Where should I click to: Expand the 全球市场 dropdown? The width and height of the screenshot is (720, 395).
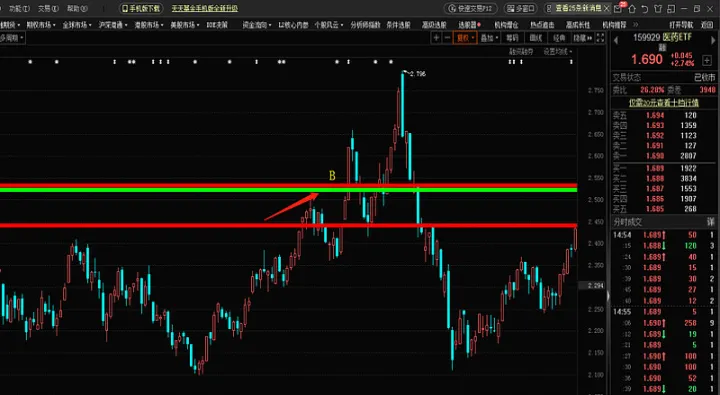tap(77, 25)
